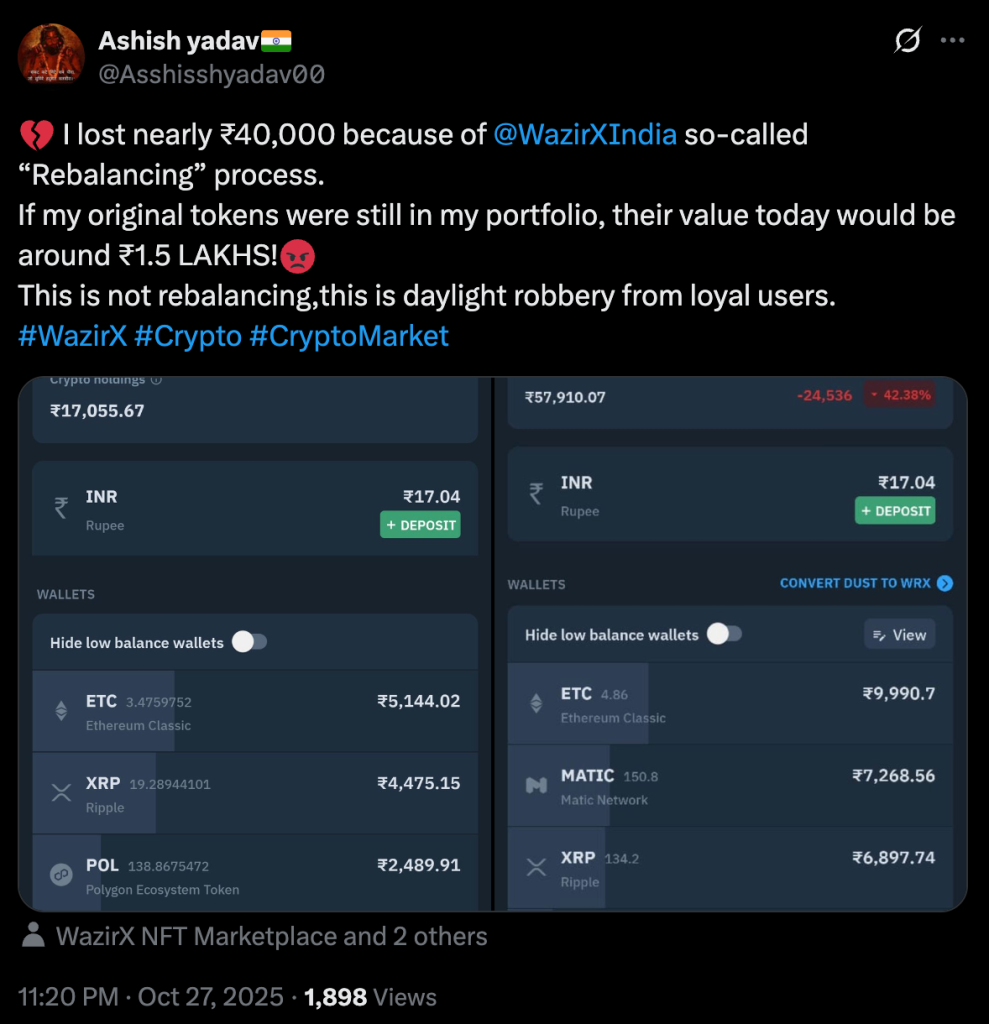Open the three-dot more options menu

954,41
